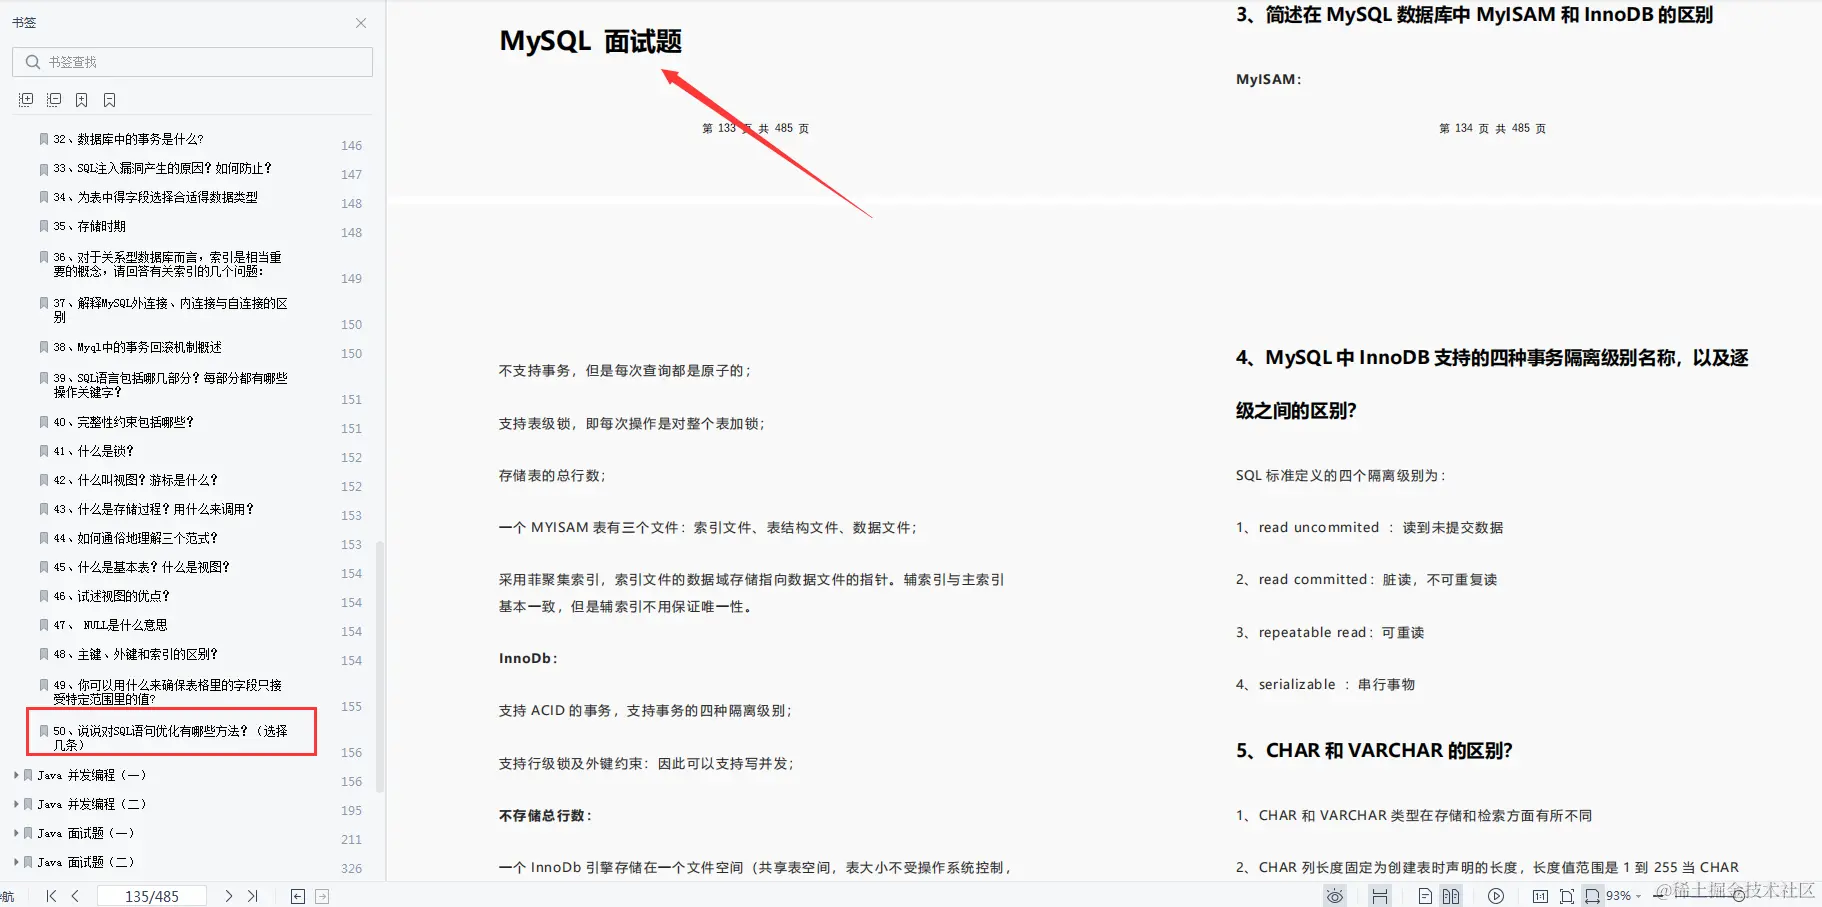Click the bookmark search field

[192, 62]
